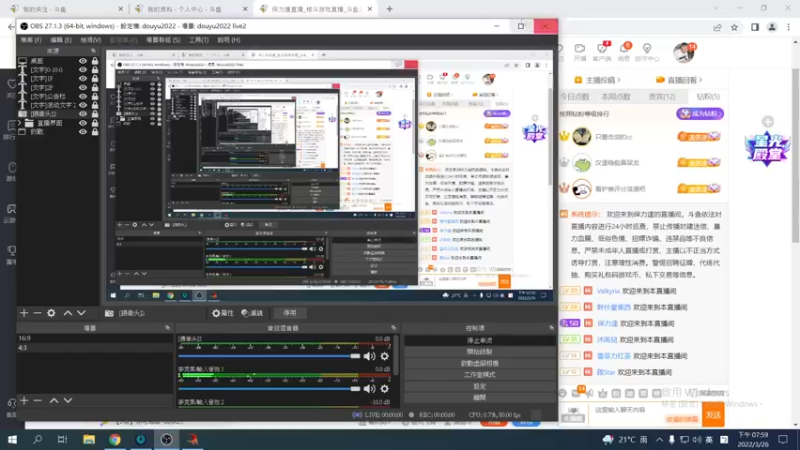Move the selected source up
This screenshot has width=800, height=450.
(x=67, y=313)
